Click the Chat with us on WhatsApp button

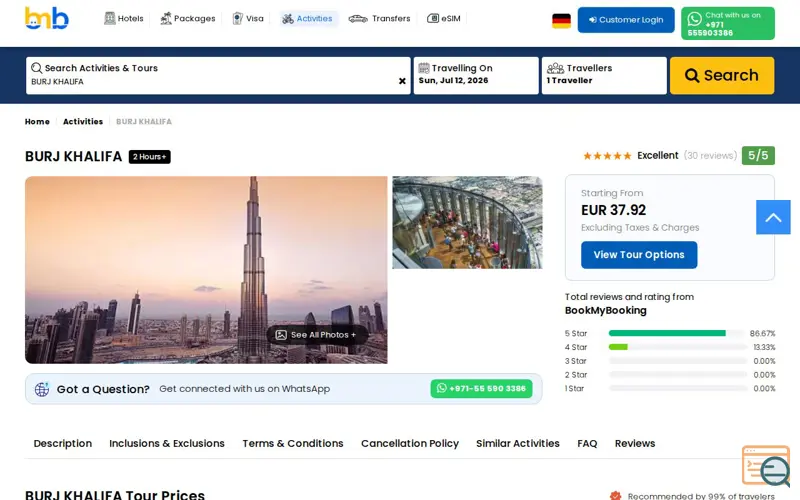coord(728,23)
